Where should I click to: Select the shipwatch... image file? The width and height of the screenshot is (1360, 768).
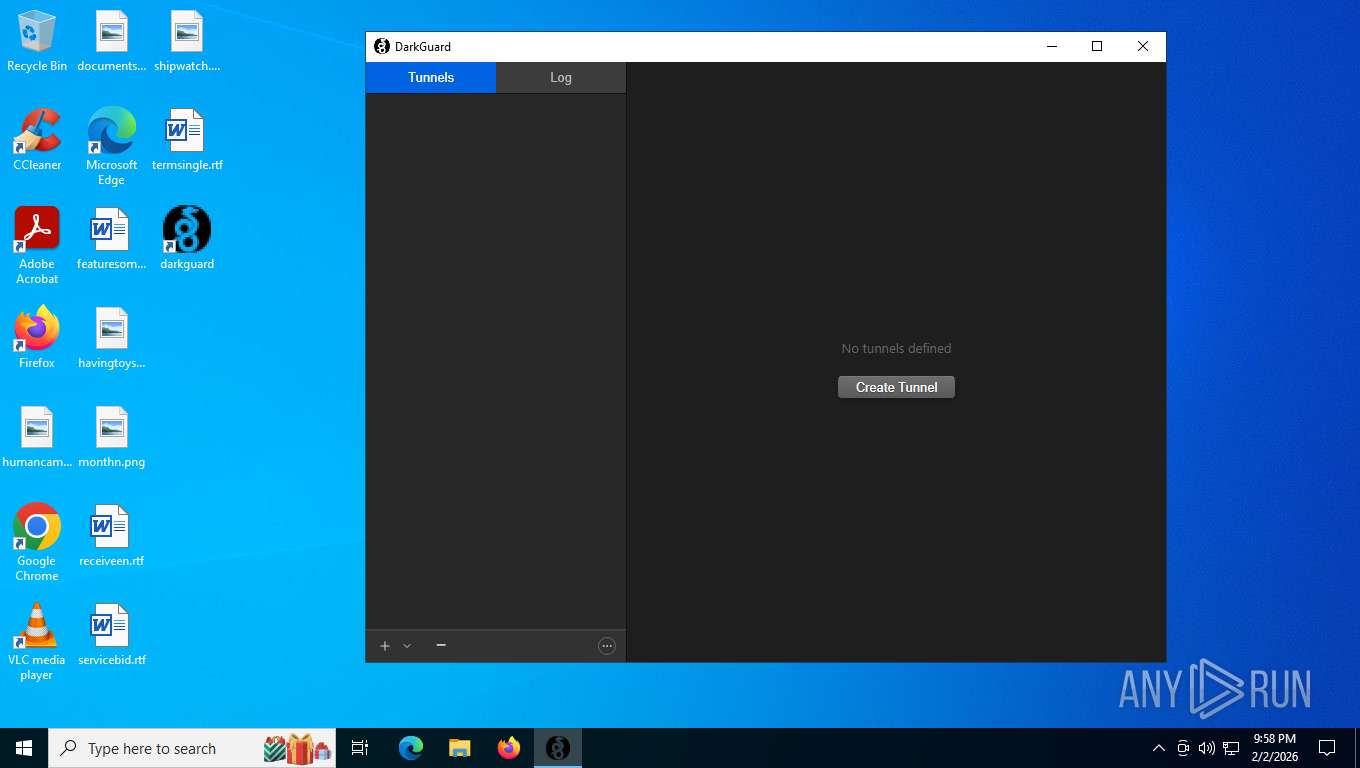tap(187, 42)
